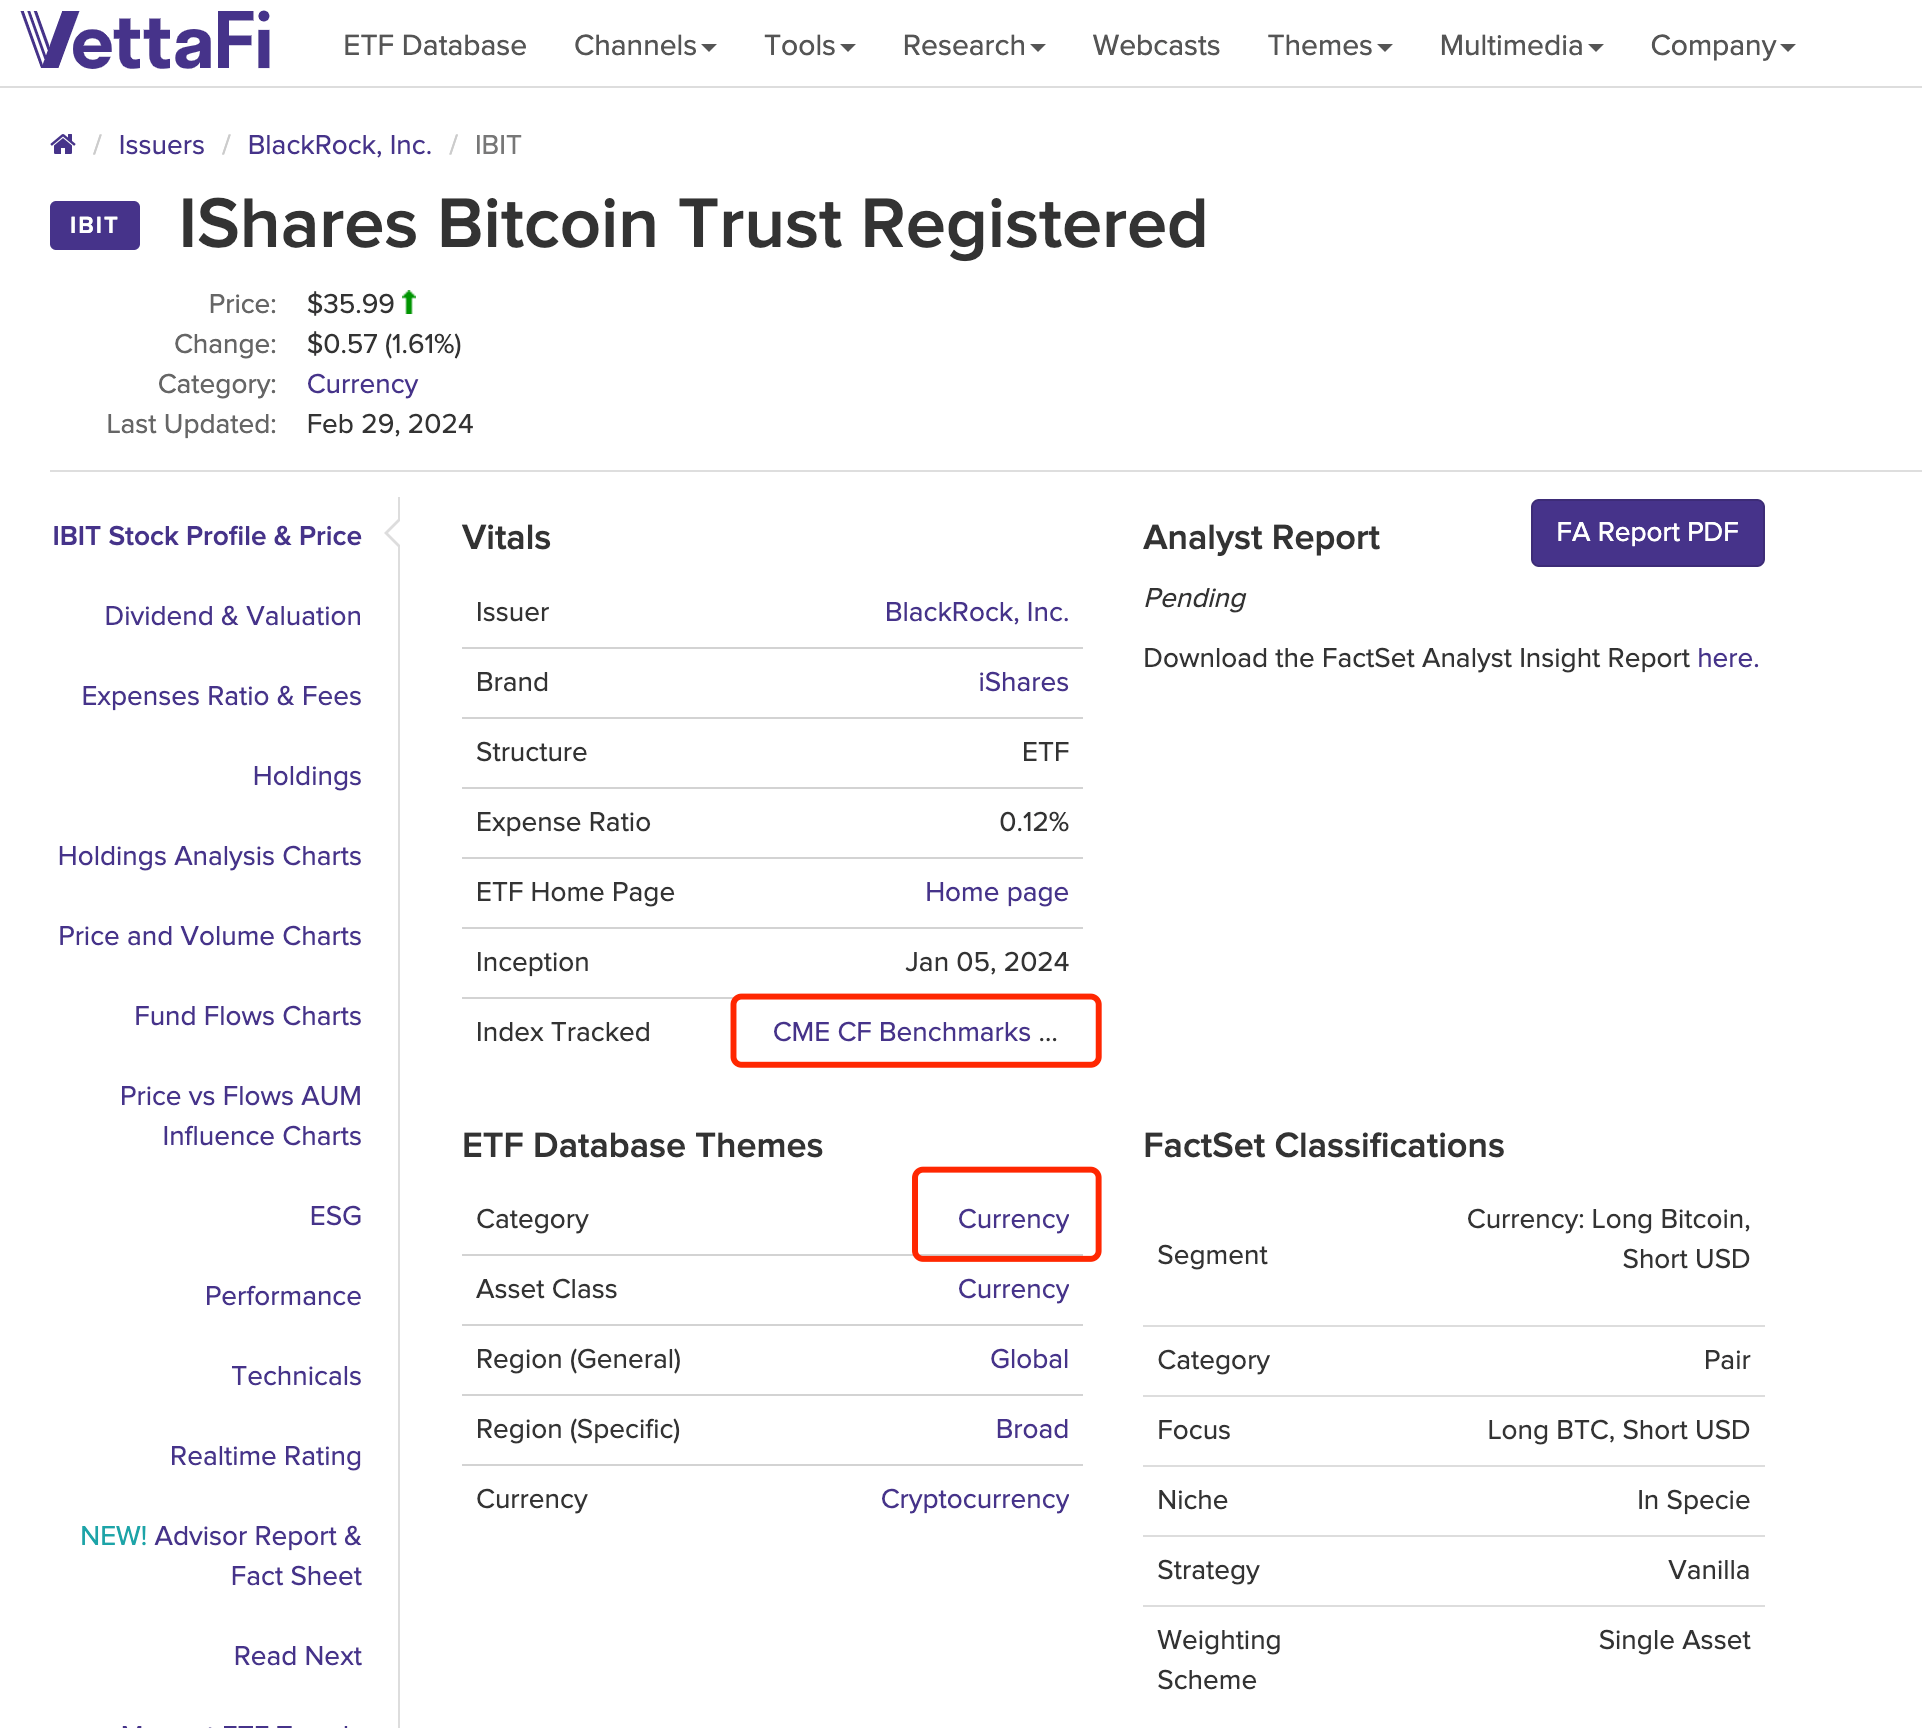Click the Jan 05, 2024 inception date
The image size is (1922, 1728).
click(987, 962)
